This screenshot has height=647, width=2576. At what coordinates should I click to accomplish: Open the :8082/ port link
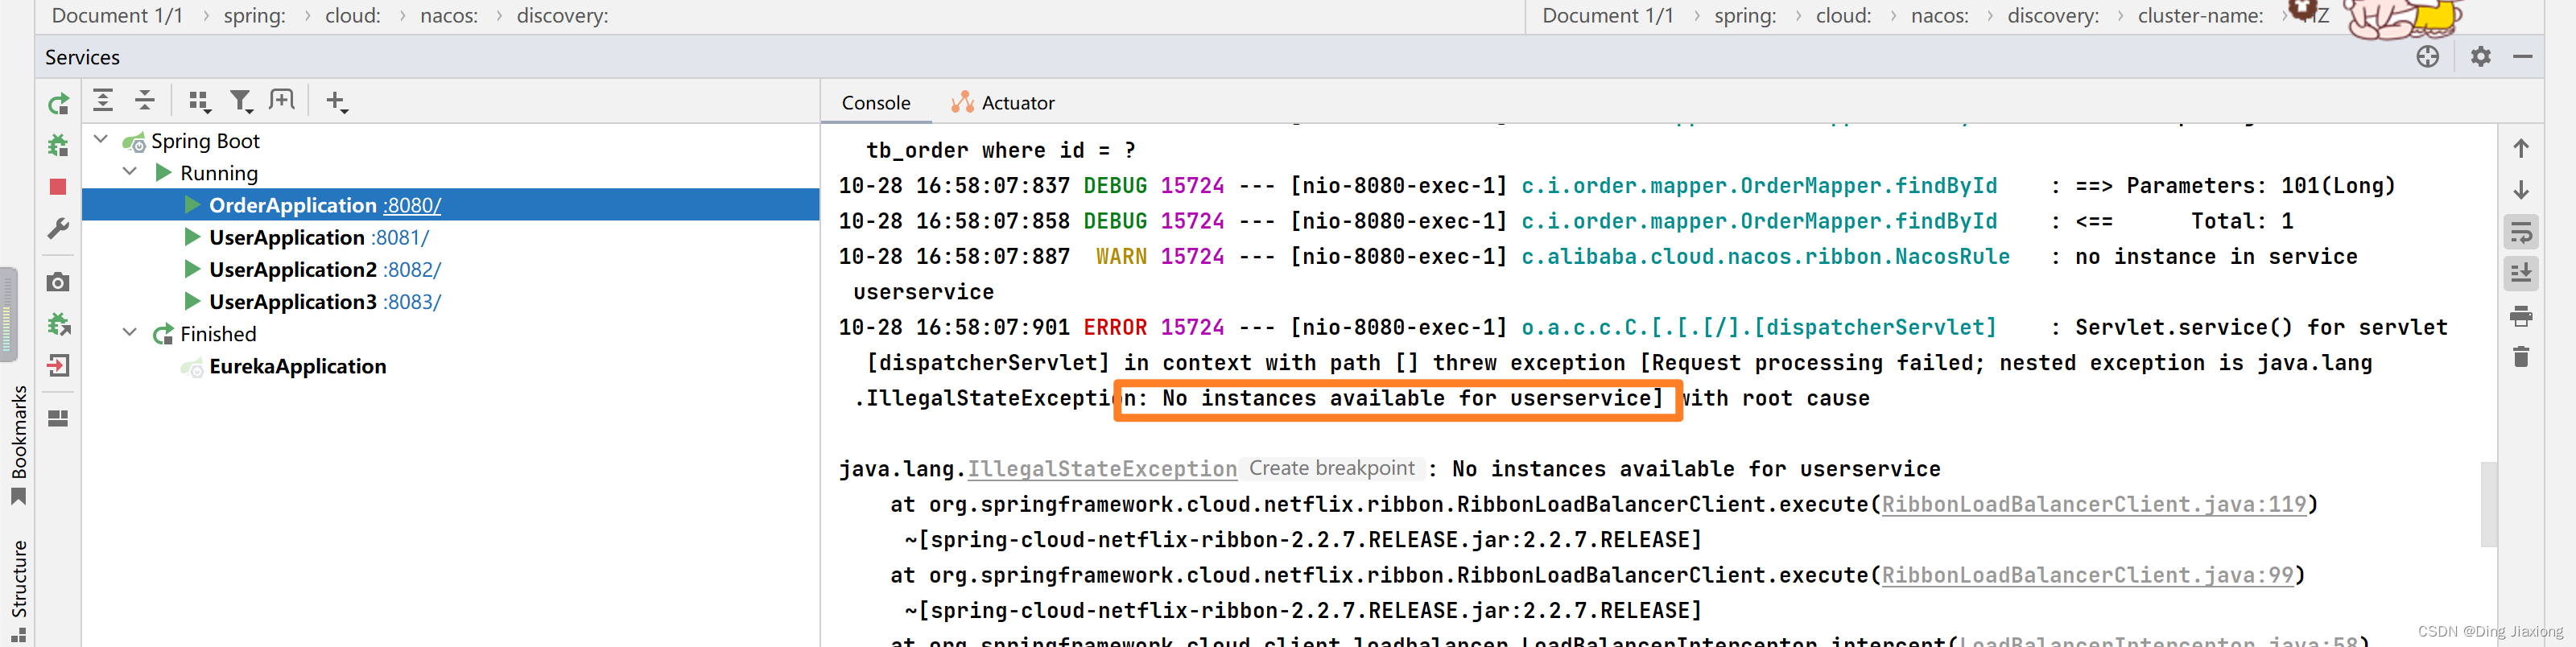(x=412, y=270)
